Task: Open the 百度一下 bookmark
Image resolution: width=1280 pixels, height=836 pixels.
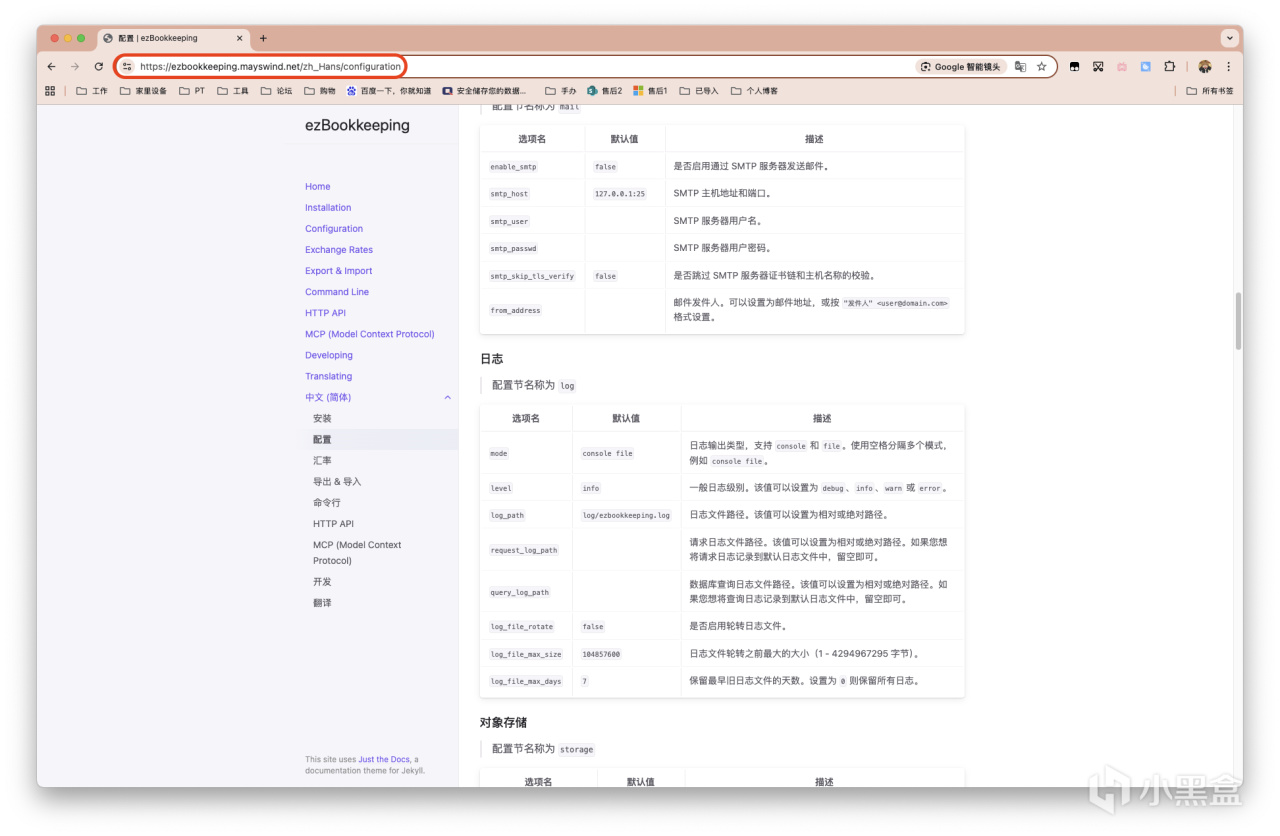Action: [x=389, y=91]
